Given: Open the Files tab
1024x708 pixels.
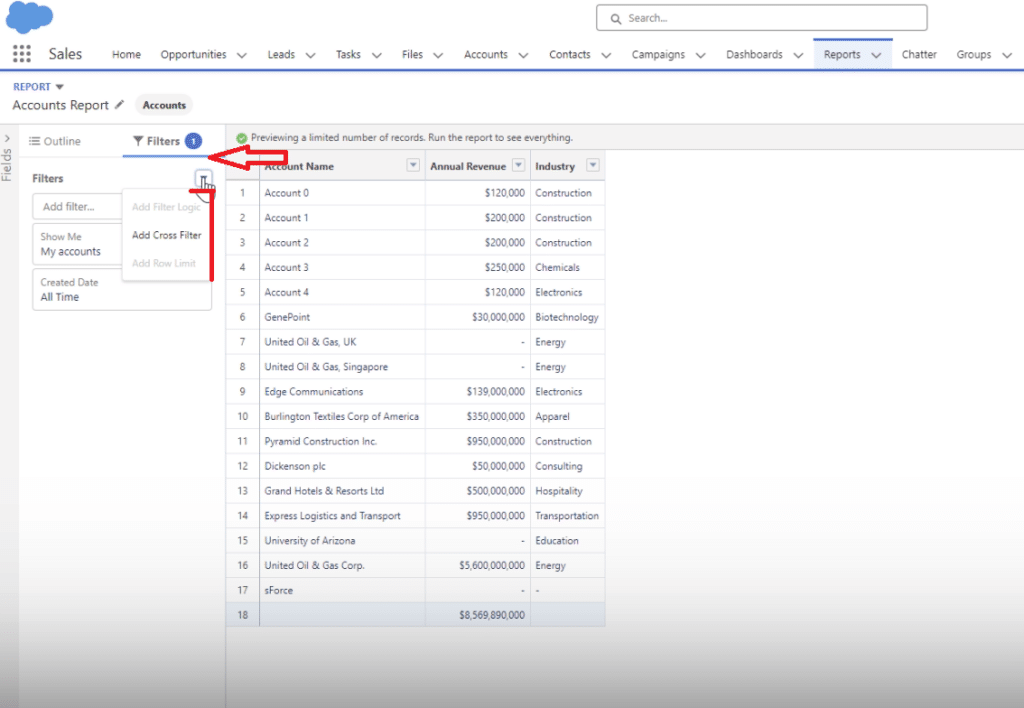Looking at the screenshot, I should (x=412, y=55).
